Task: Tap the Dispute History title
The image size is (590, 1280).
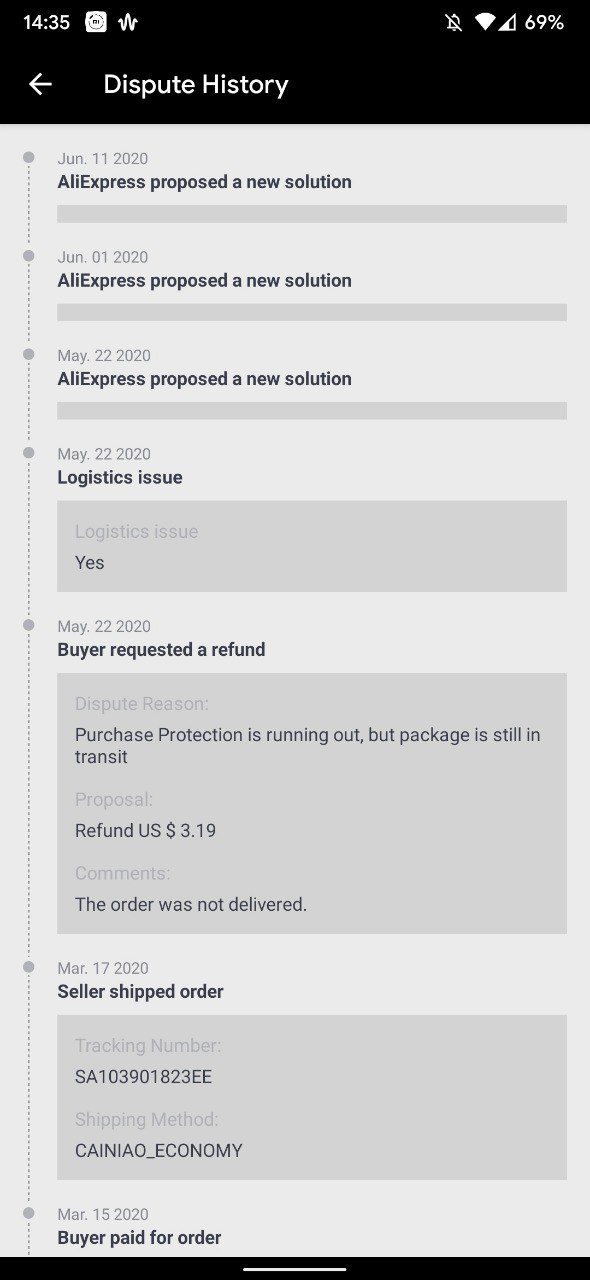Action: 196,84
